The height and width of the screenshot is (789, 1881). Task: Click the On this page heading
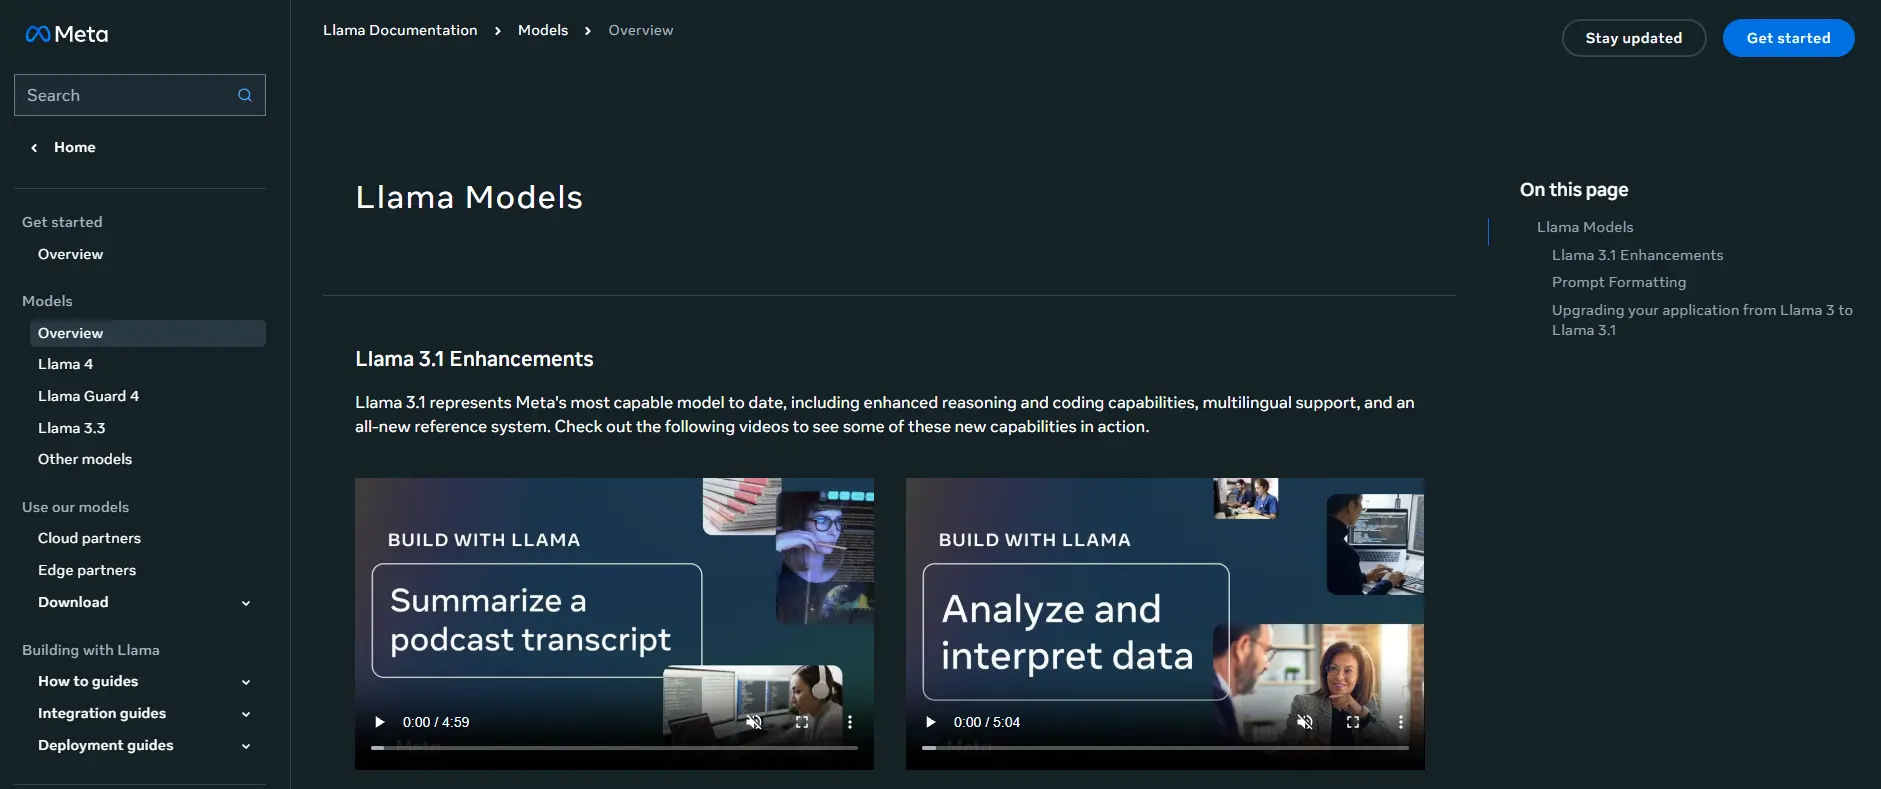[x=1574, y=190]
